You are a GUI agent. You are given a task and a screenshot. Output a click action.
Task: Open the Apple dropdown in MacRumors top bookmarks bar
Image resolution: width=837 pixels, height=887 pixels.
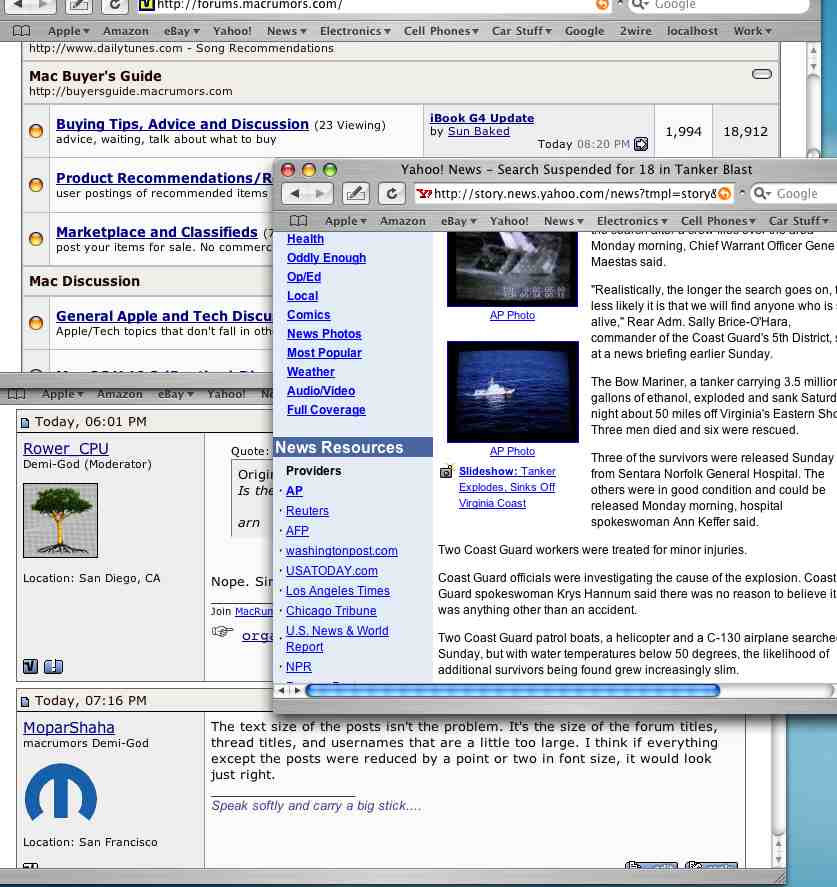68,31
